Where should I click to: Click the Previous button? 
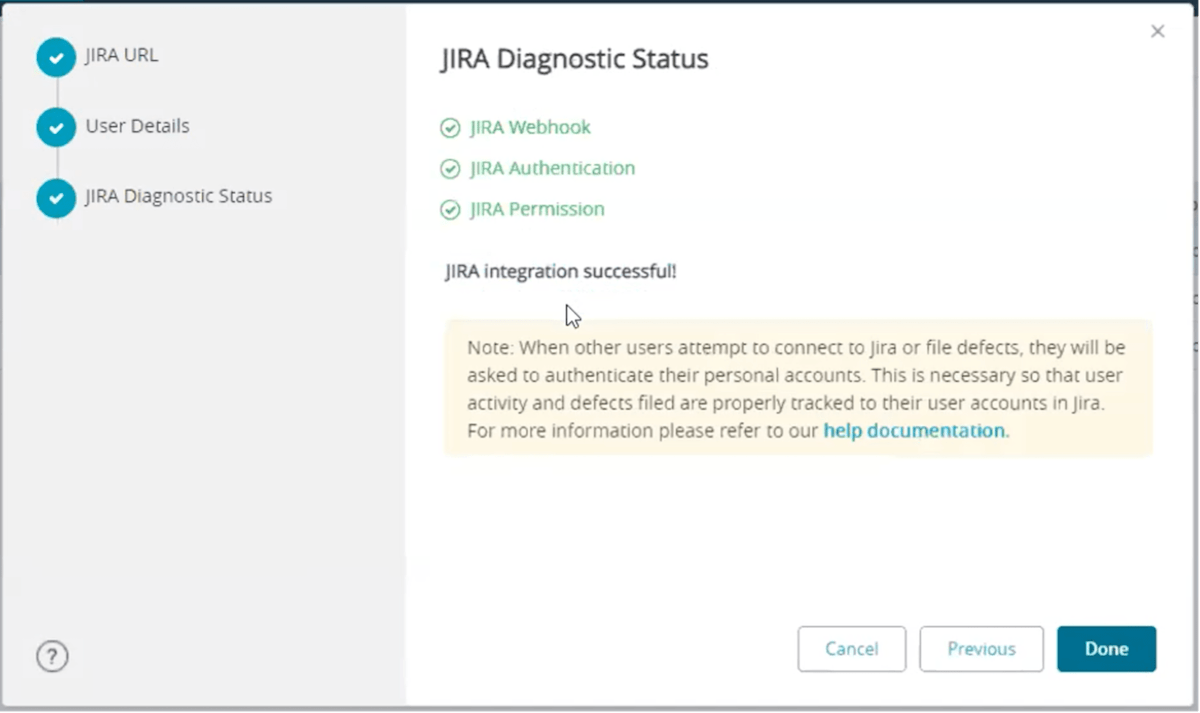pos(981,649)
